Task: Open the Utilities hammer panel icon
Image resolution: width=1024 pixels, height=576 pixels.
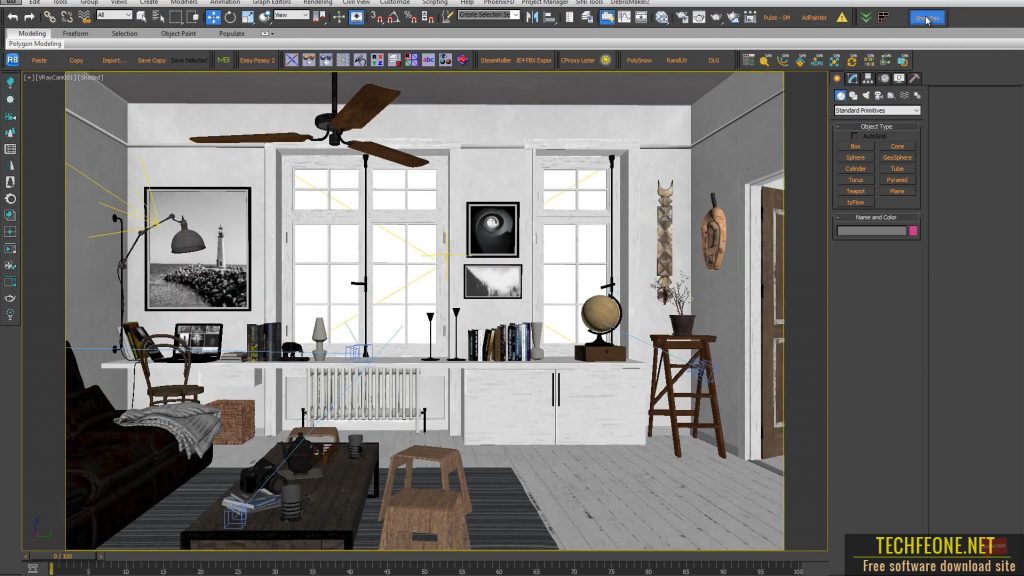Action: pos(914,78)
